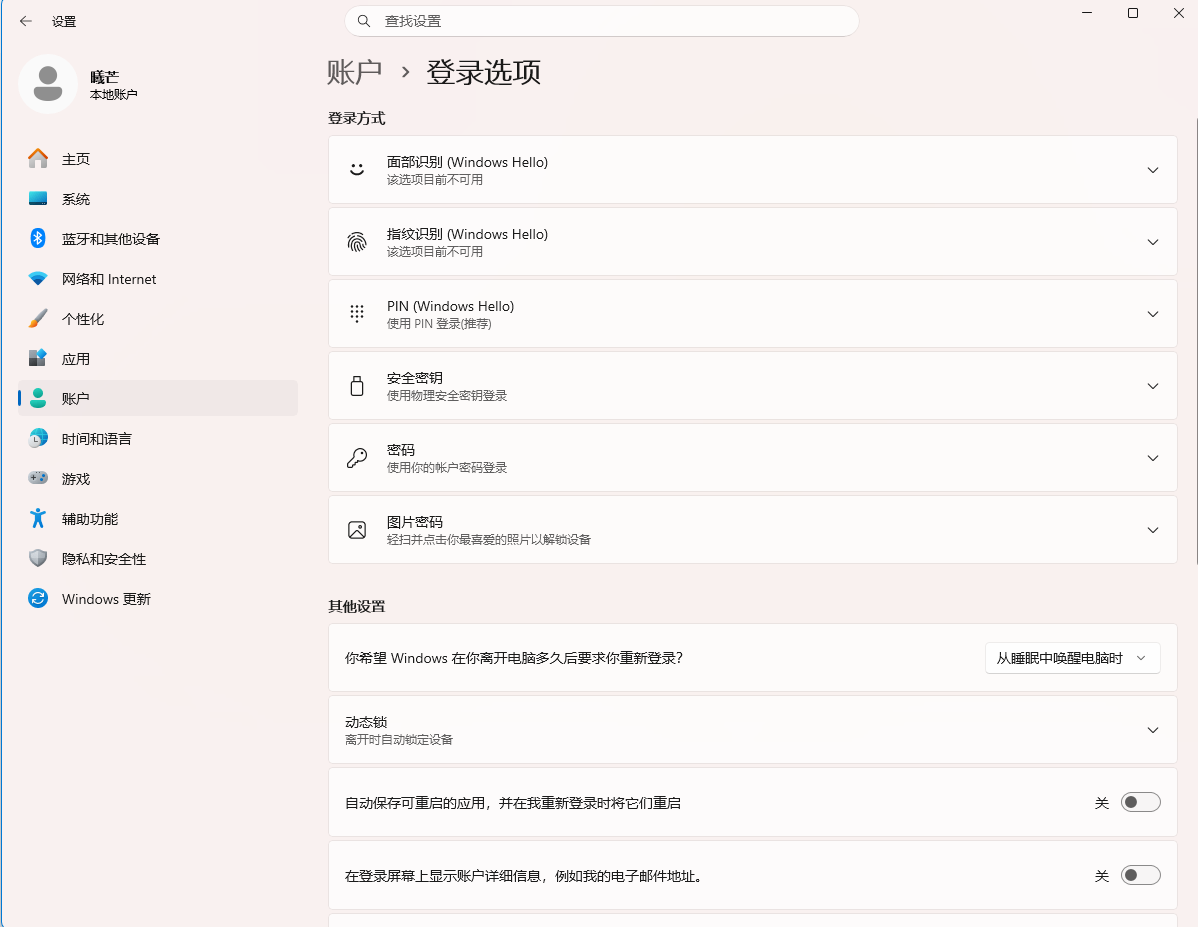The image size is (1198, 927).
Task: Click 离开时自动锁定设备 description
Action: 399,740
